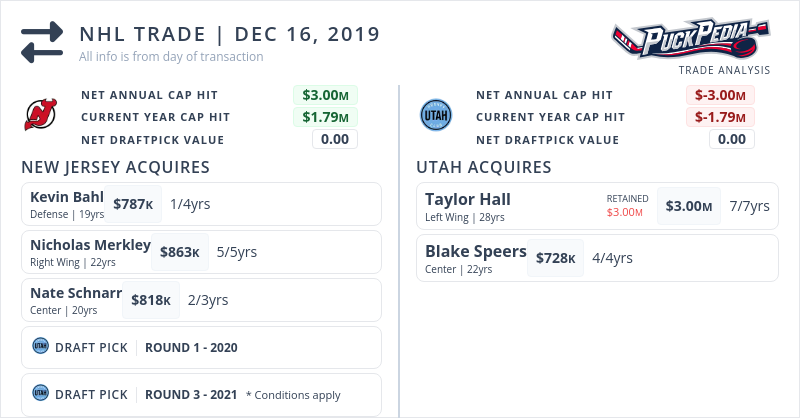The image size is (800, 418).
Task: Click Kevin Bahl's $787K cap hit badge
Action: pyautogui.click(x=133, y=204)
